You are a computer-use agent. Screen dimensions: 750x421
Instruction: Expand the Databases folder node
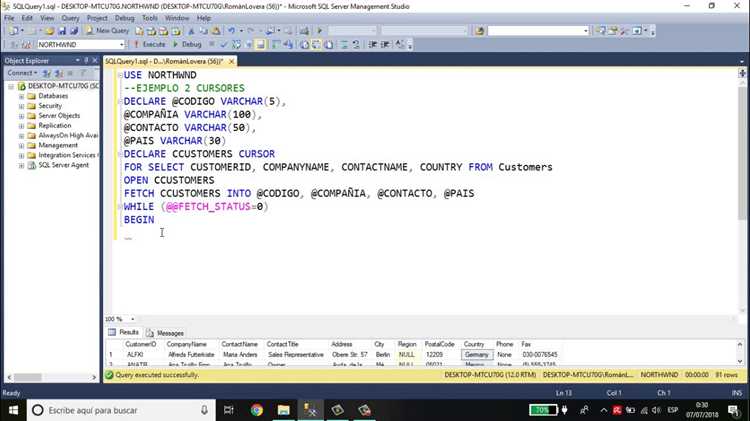[22, 96]
